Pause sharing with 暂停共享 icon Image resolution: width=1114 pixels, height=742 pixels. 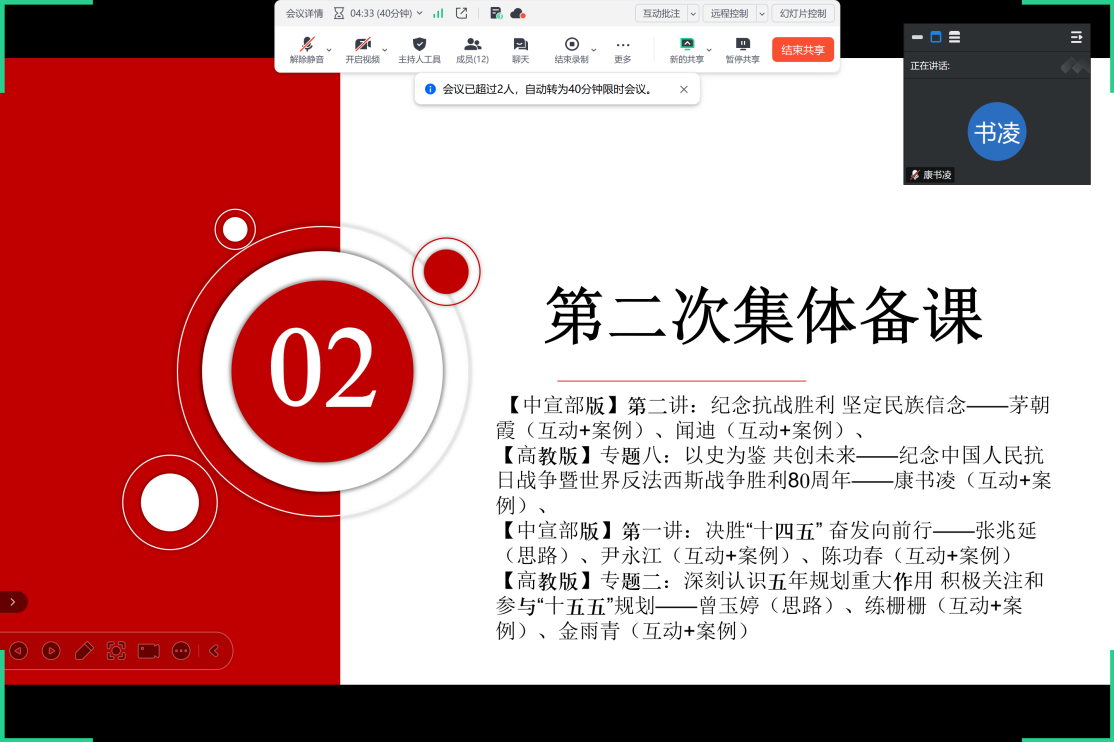pos(742,46)
